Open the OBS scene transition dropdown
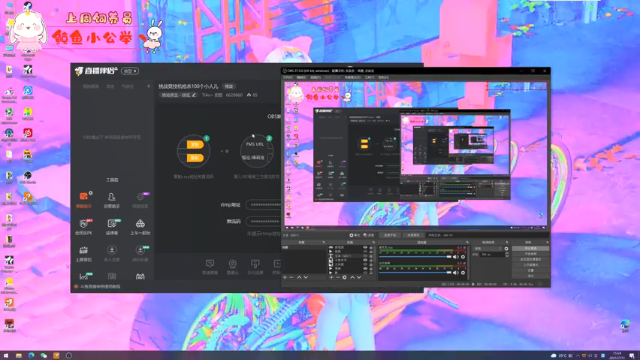Image resolution: width=640 pixels, height=360 pixels. tap(489, 249)
